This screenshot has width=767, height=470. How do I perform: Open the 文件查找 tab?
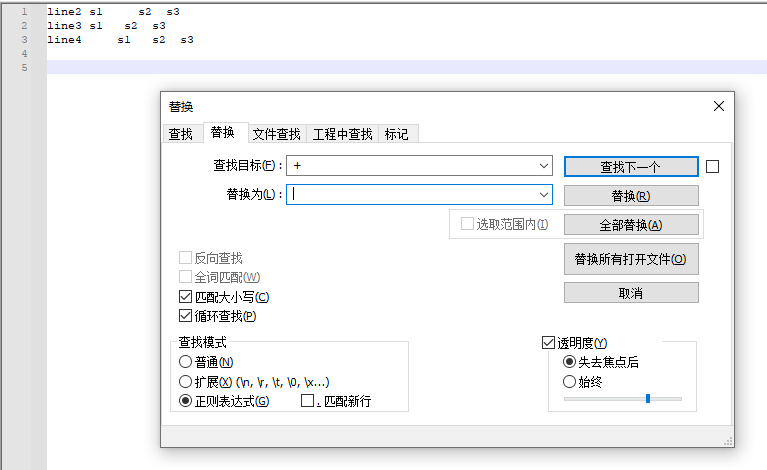coord(276,134)
